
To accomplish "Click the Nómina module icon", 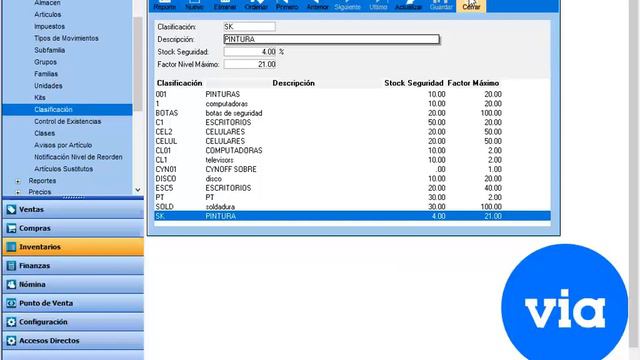I will (11, 284).
